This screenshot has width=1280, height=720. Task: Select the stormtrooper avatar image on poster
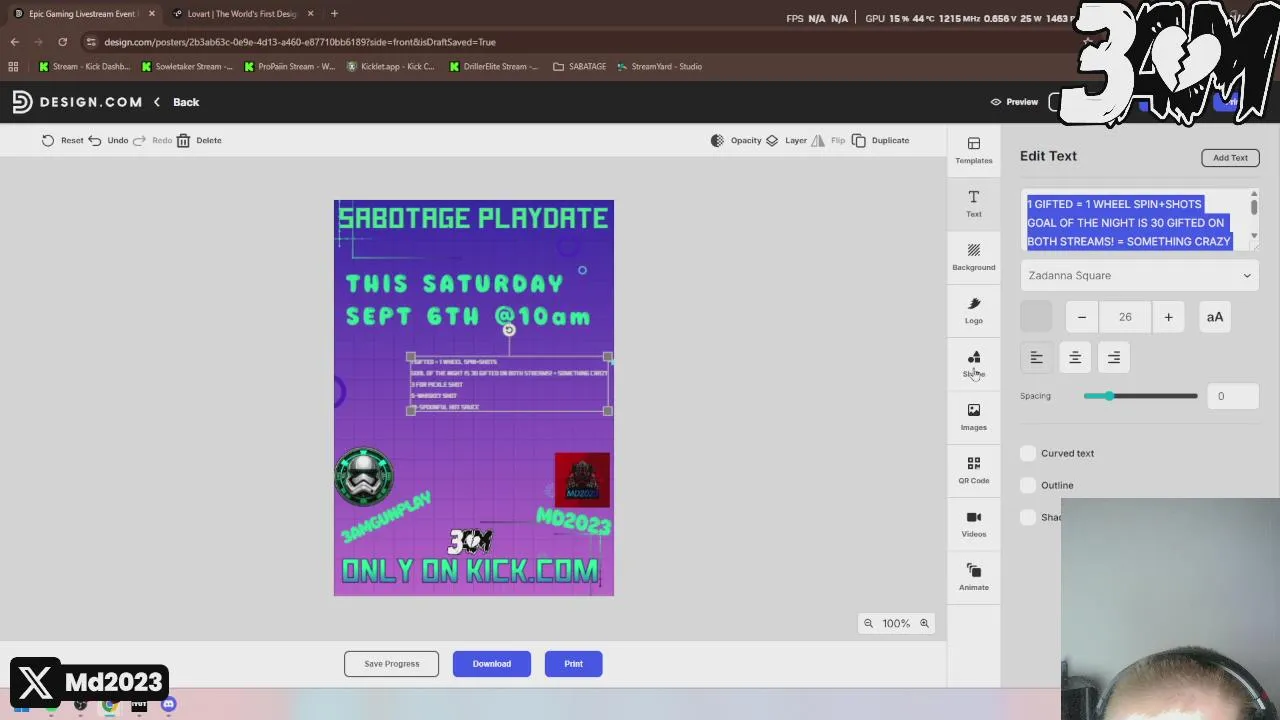(364, 478)
